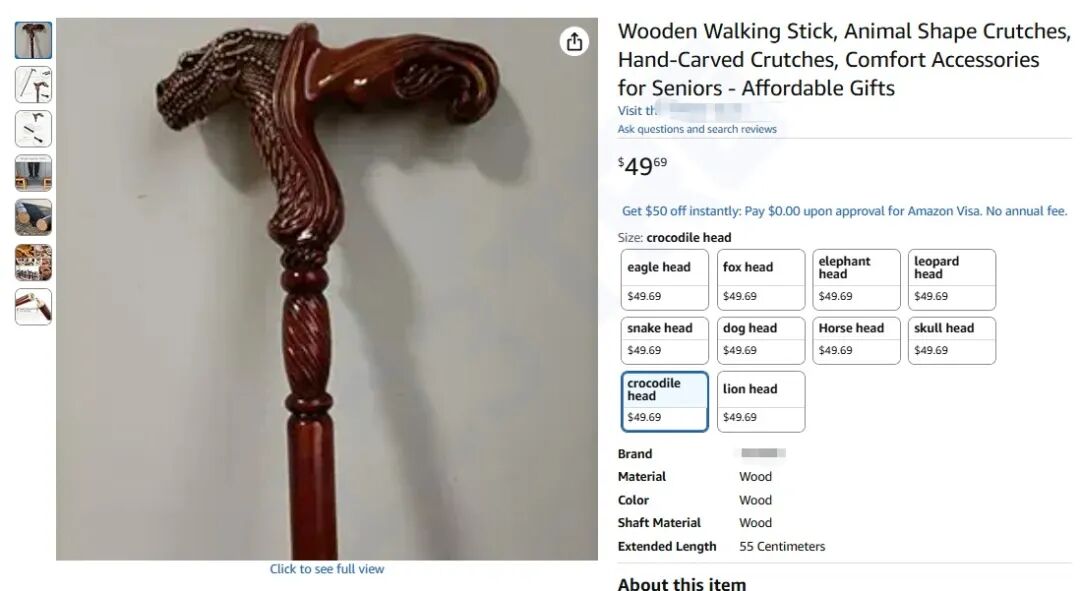
Task: Select the skull head variant
Action: pos(952,340)
